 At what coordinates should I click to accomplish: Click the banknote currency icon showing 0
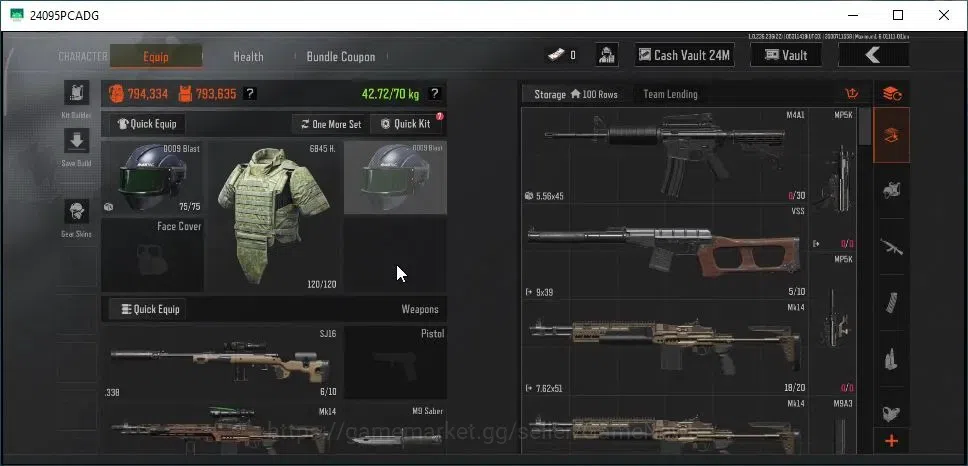pyautogui.click(x=554, y=55)
